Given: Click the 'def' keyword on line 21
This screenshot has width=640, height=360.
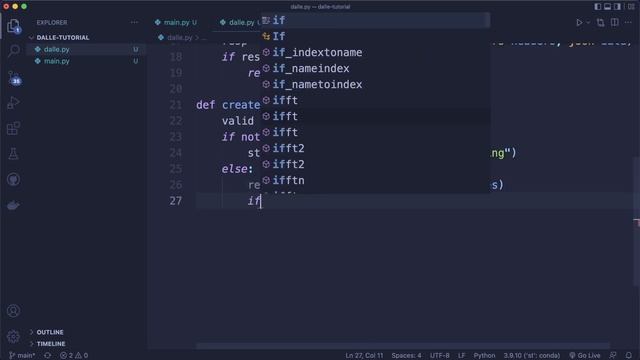Looking at the screenshot, I should click(205, 104).
